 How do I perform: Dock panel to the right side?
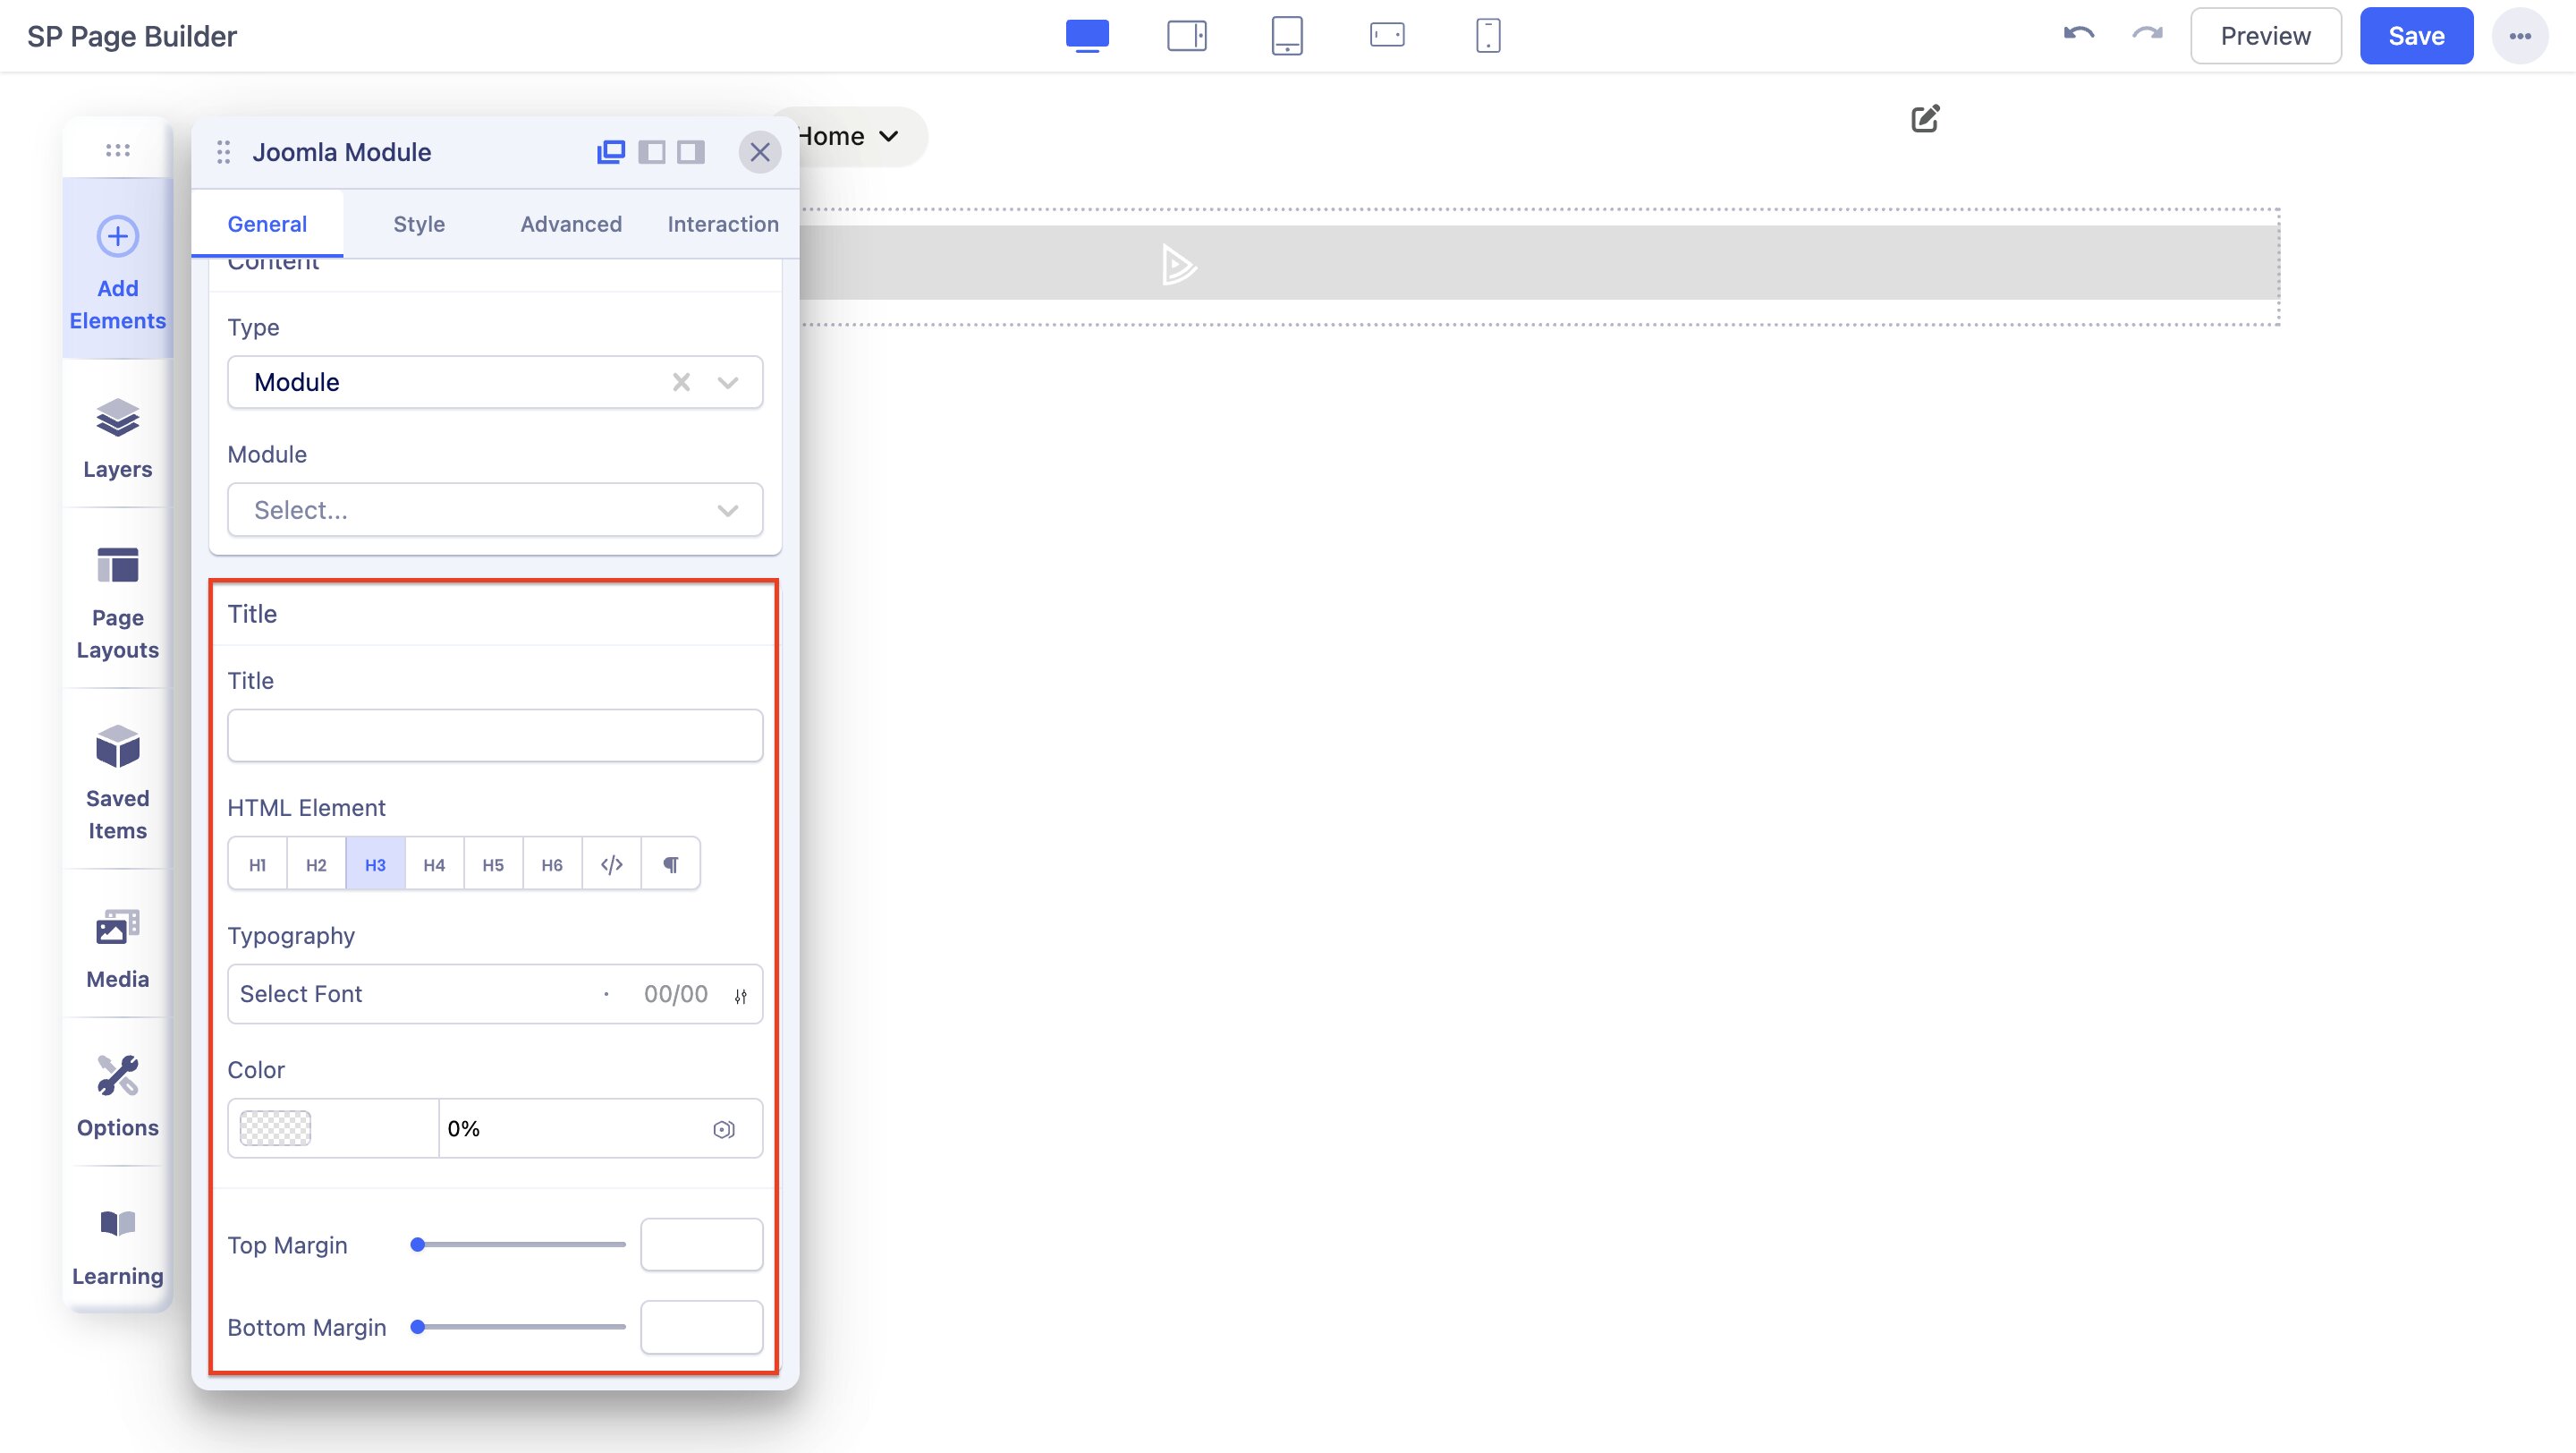coord(691,152)
